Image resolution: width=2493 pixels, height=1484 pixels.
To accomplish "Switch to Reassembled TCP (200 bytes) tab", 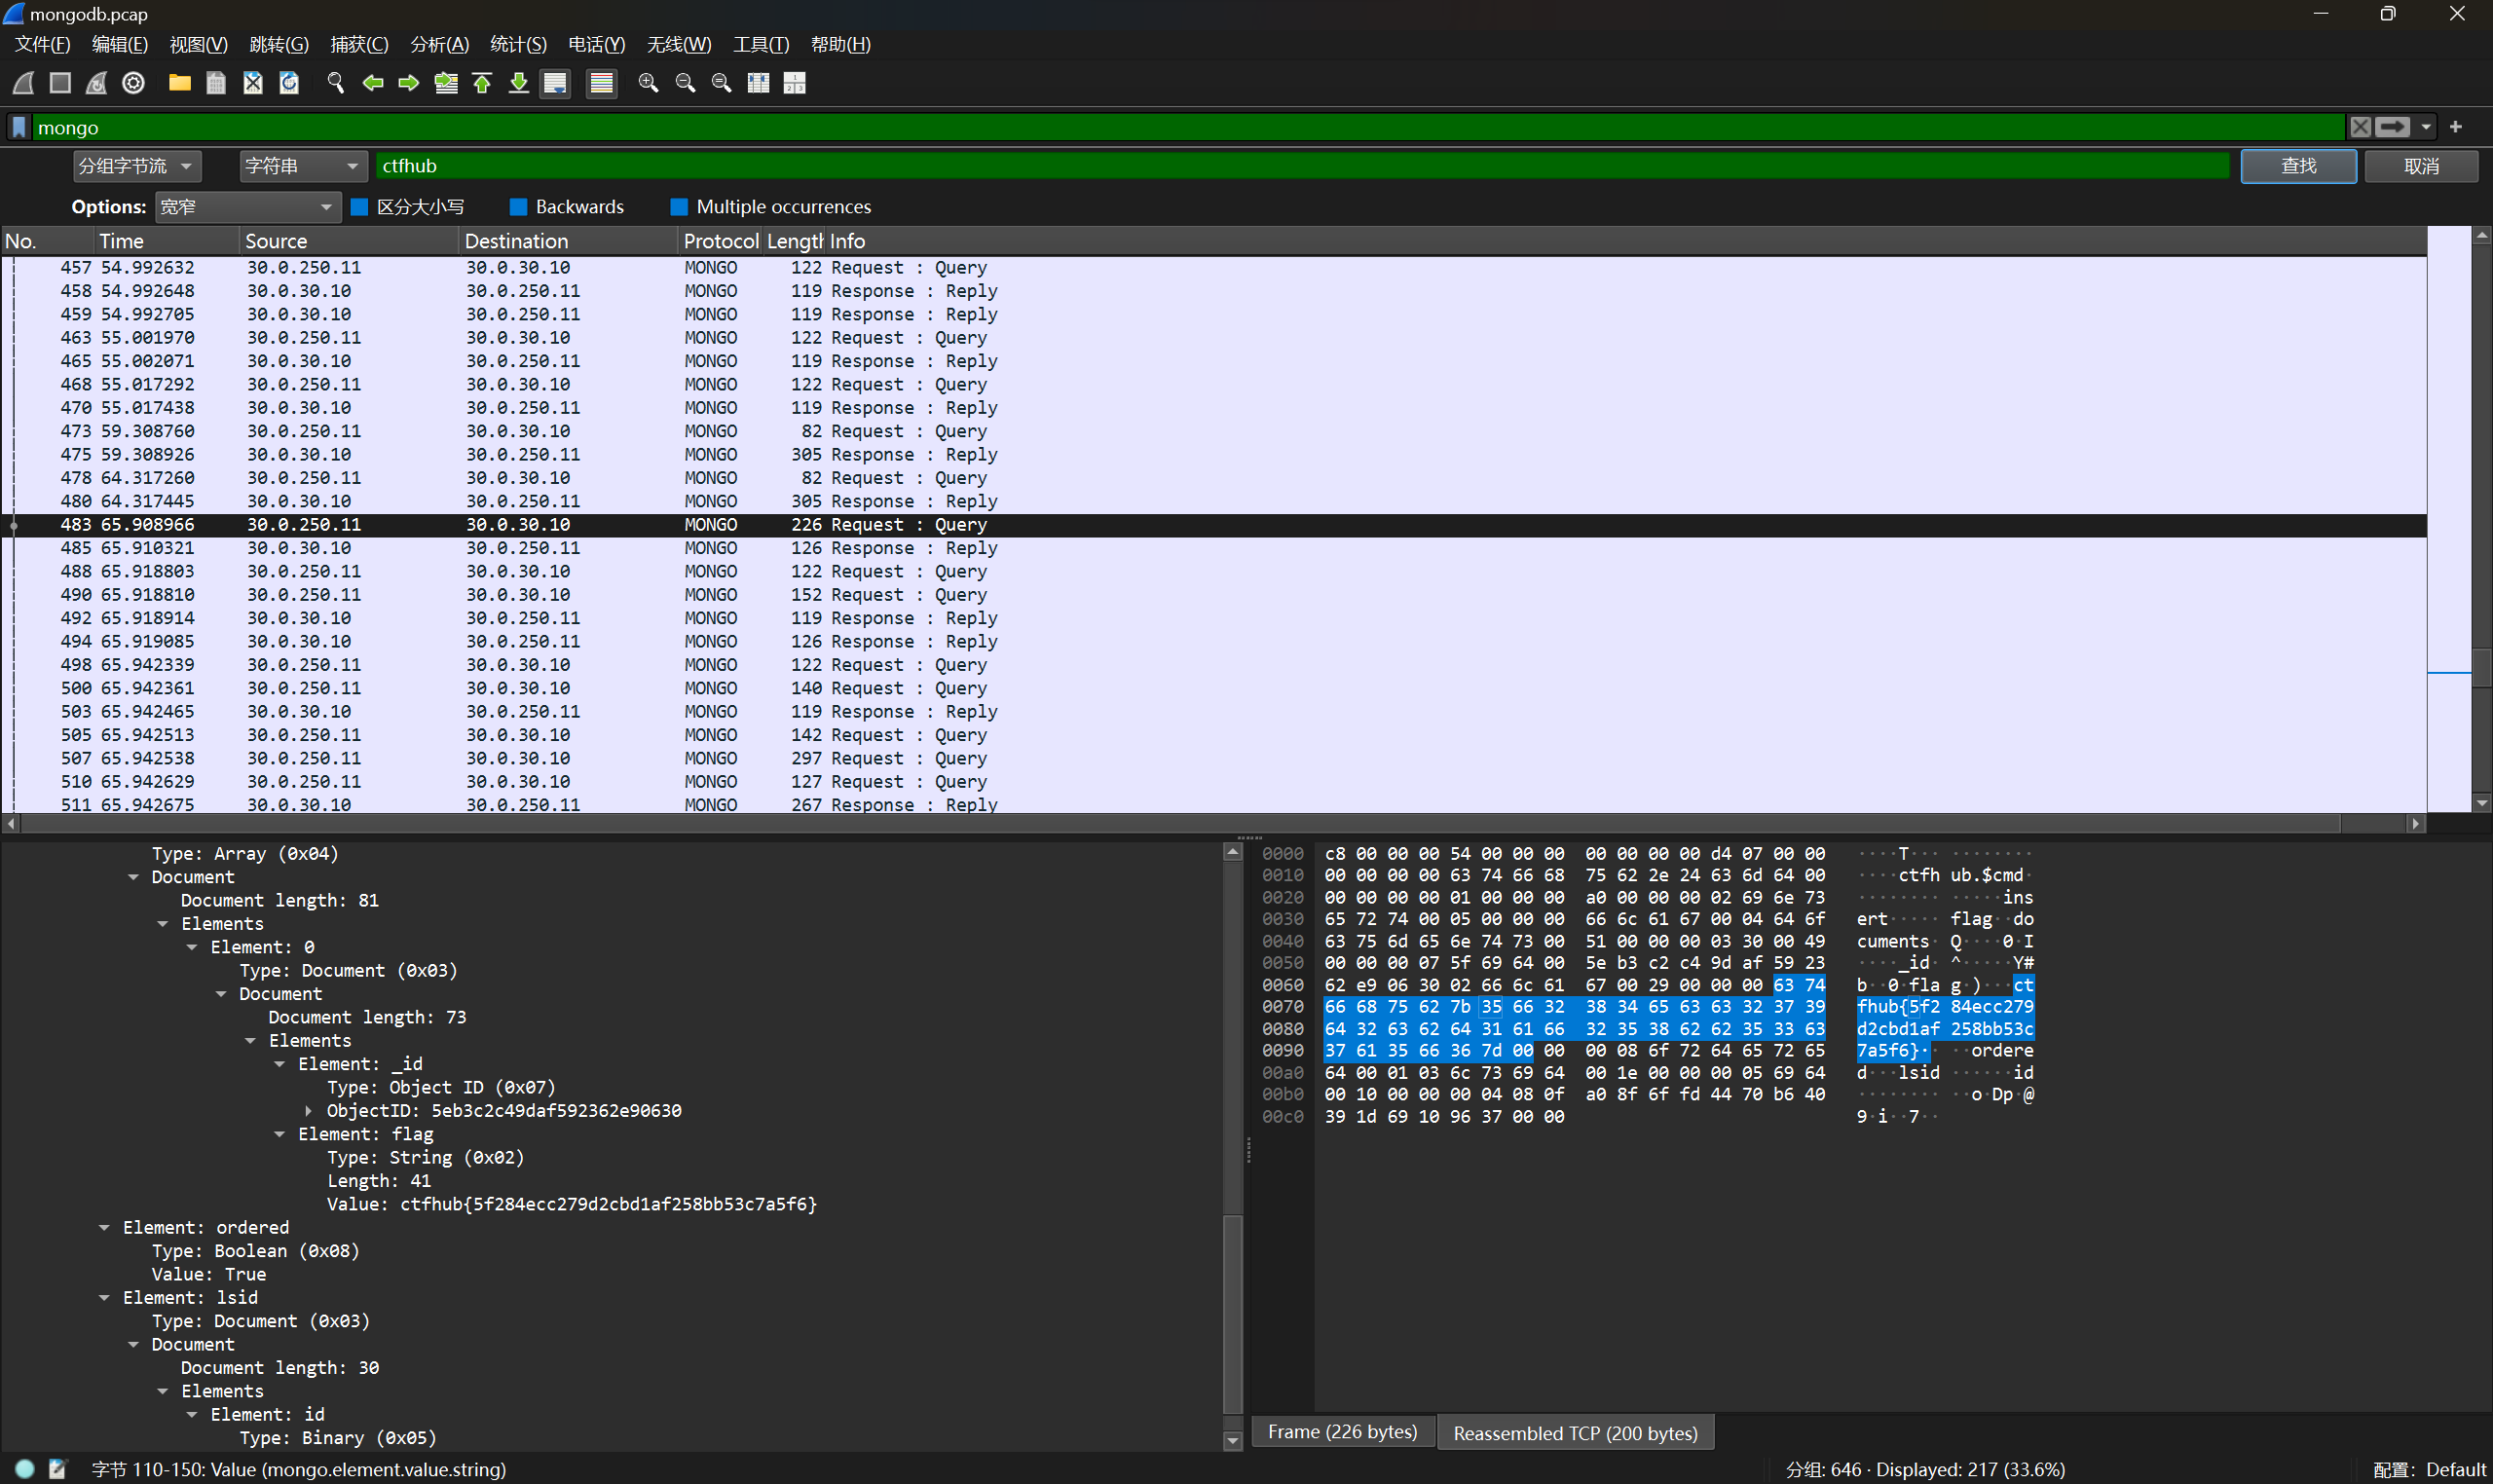I will (x=1575, y=1433).
